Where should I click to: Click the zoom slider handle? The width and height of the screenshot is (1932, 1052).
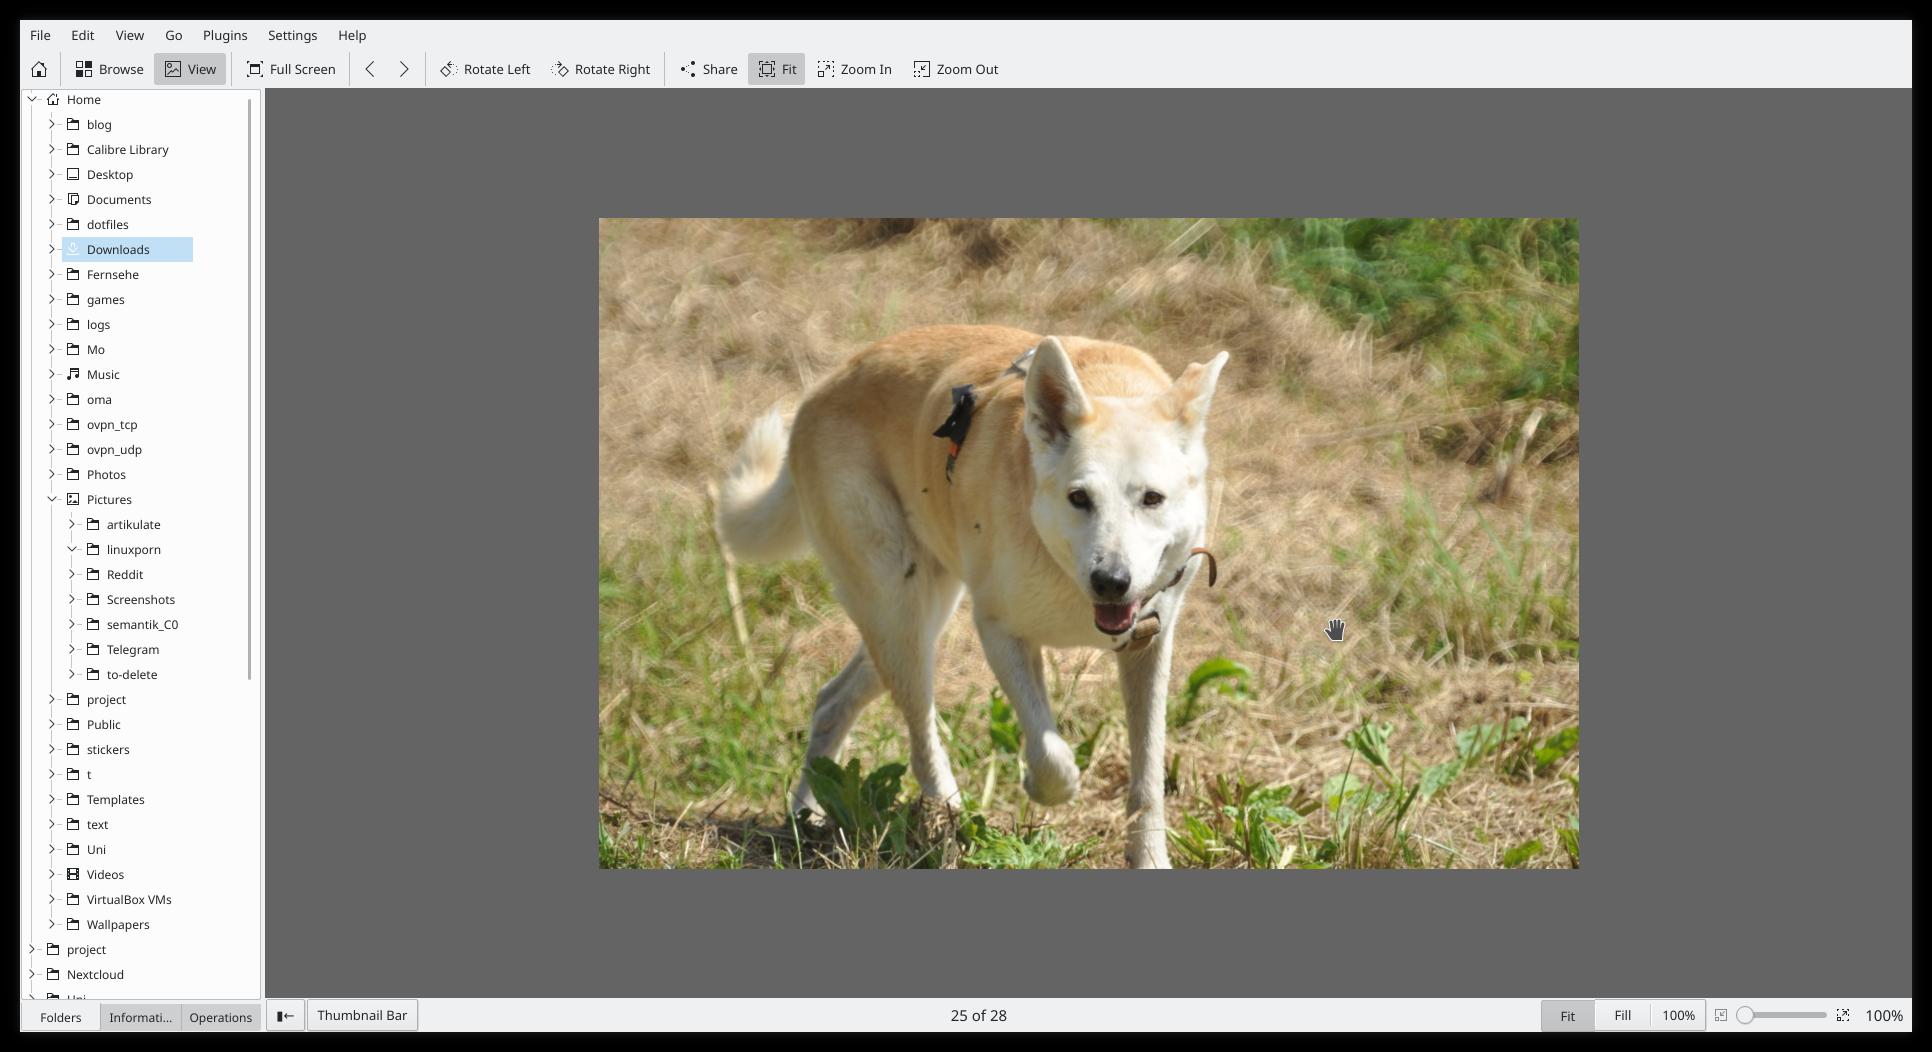click(x=1745, y=1015)
